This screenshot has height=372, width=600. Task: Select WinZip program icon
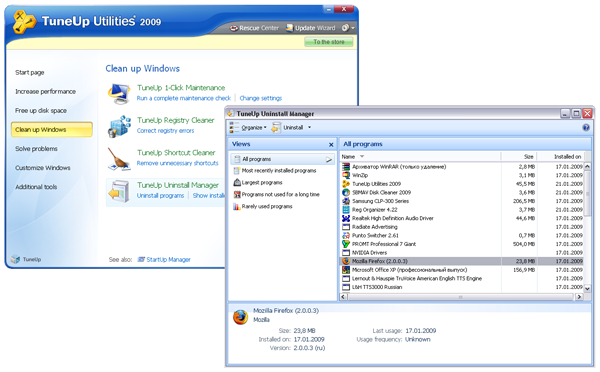pyautogui.click(x=346, y=175)
